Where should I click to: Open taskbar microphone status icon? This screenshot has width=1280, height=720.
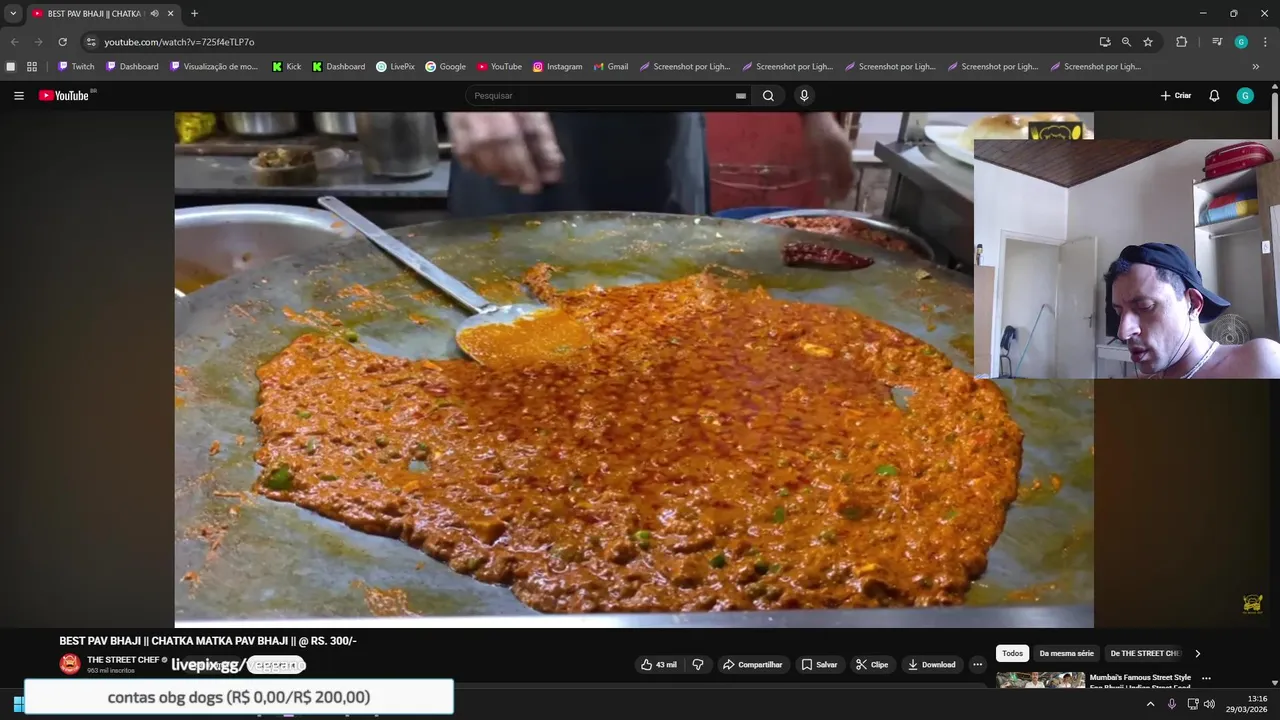[x=1172, y=704]
